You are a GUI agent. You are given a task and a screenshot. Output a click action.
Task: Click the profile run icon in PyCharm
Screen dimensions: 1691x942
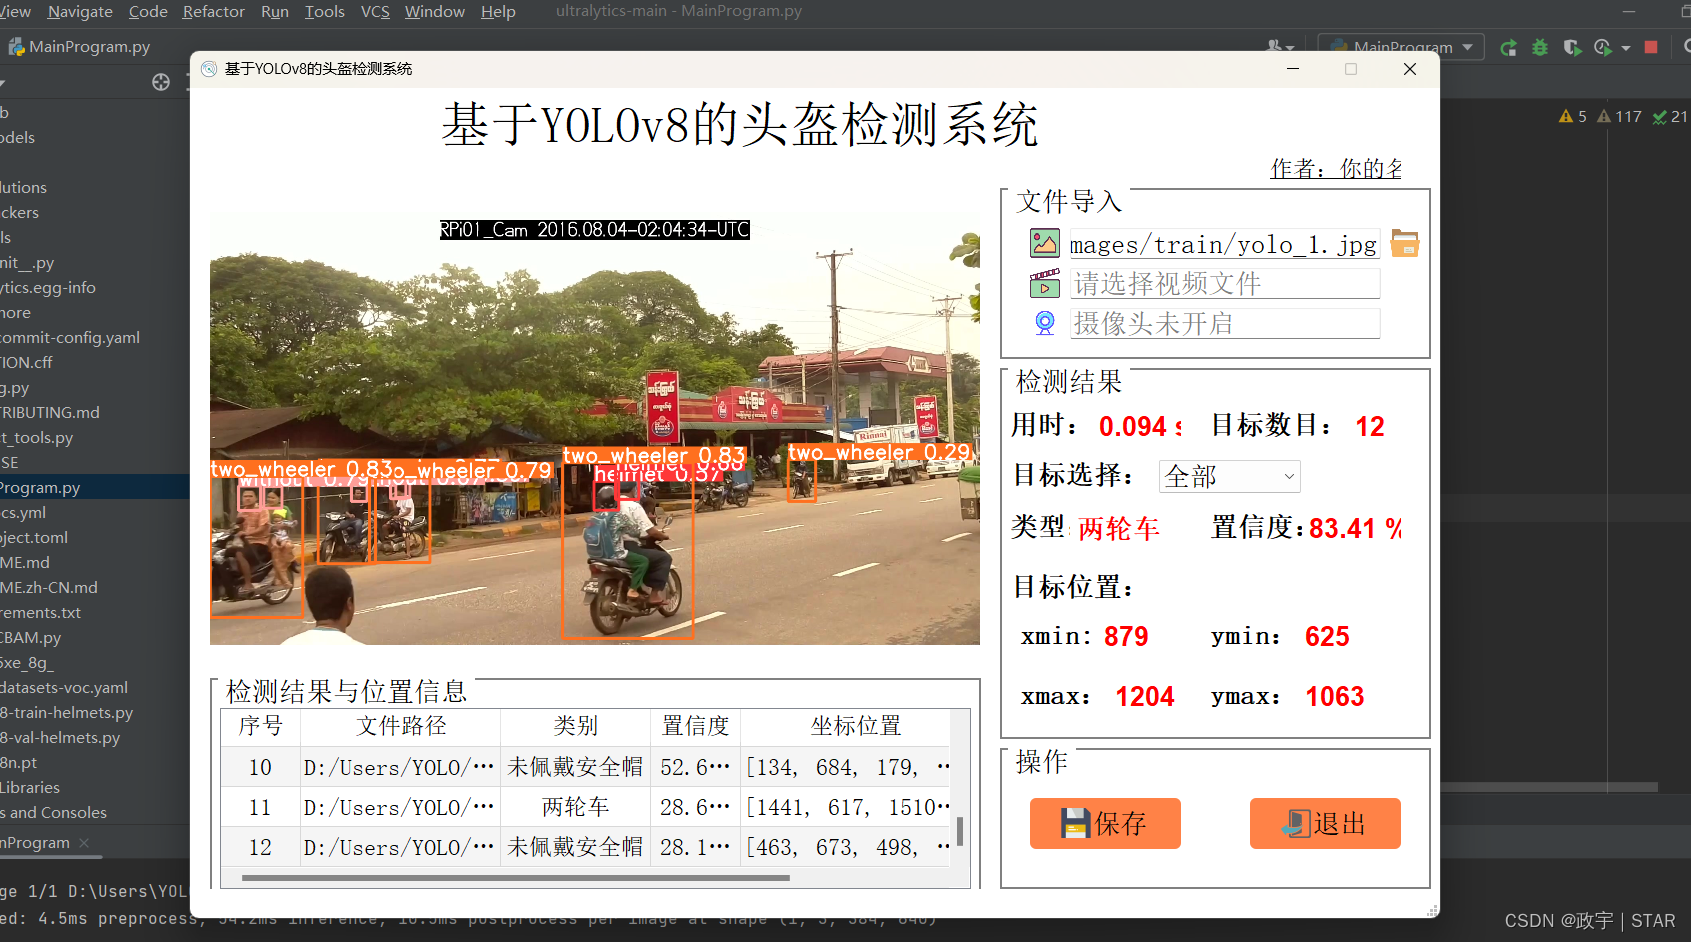pyautogui.click(x=1603, y=47)
